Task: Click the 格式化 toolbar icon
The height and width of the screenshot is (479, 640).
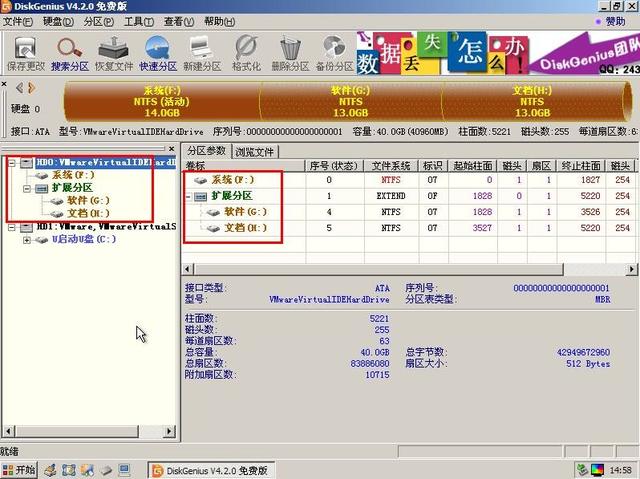Action: (x=246, y=53)
